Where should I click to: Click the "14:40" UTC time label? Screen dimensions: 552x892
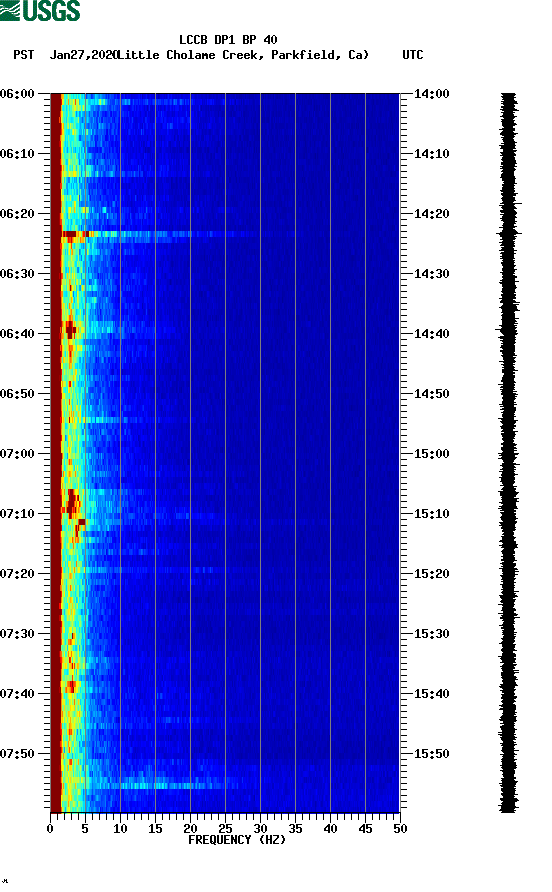click(431, 333)
